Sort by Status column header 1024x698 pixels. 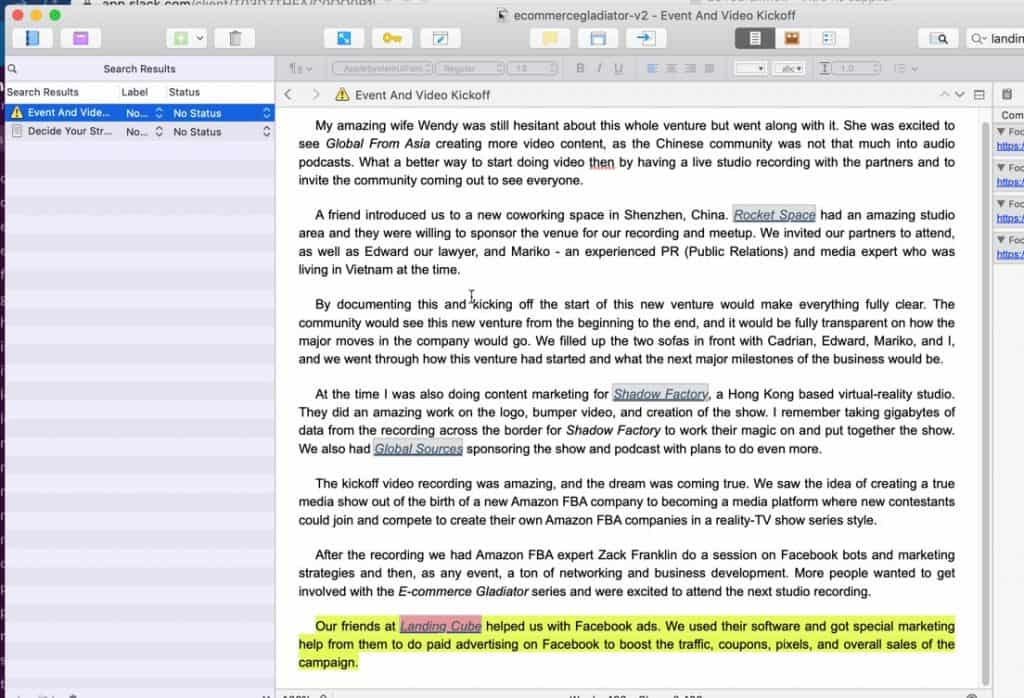pos(184,92)
